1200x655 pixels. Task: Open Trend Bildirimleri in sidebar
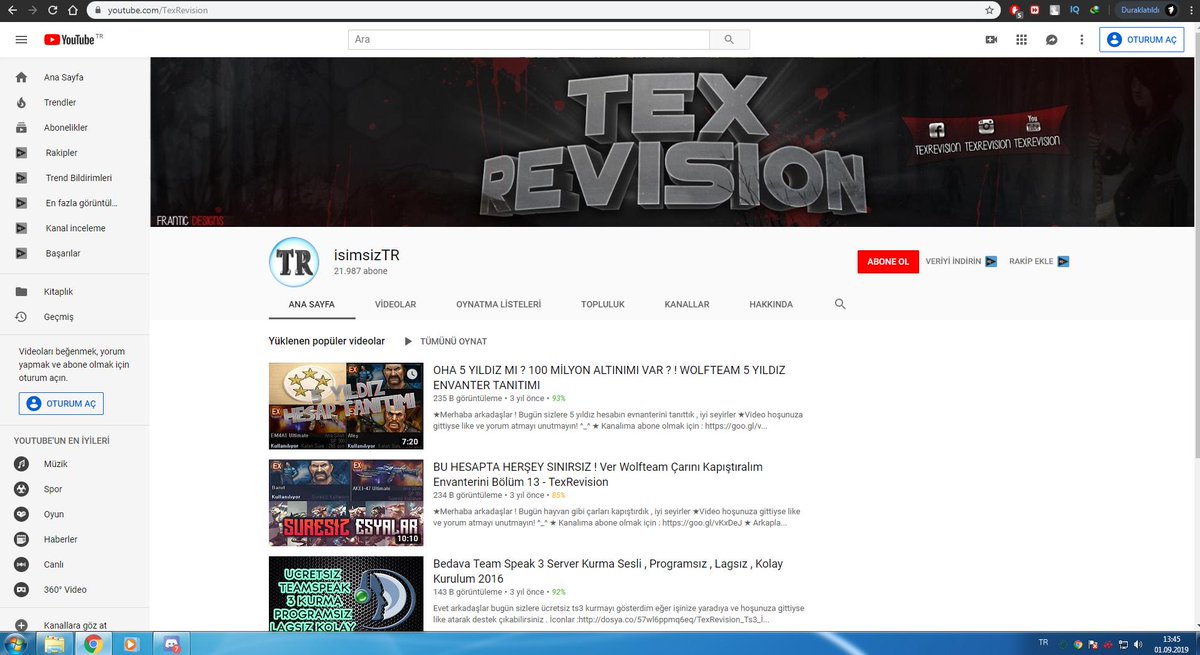(x=79, y=177)
